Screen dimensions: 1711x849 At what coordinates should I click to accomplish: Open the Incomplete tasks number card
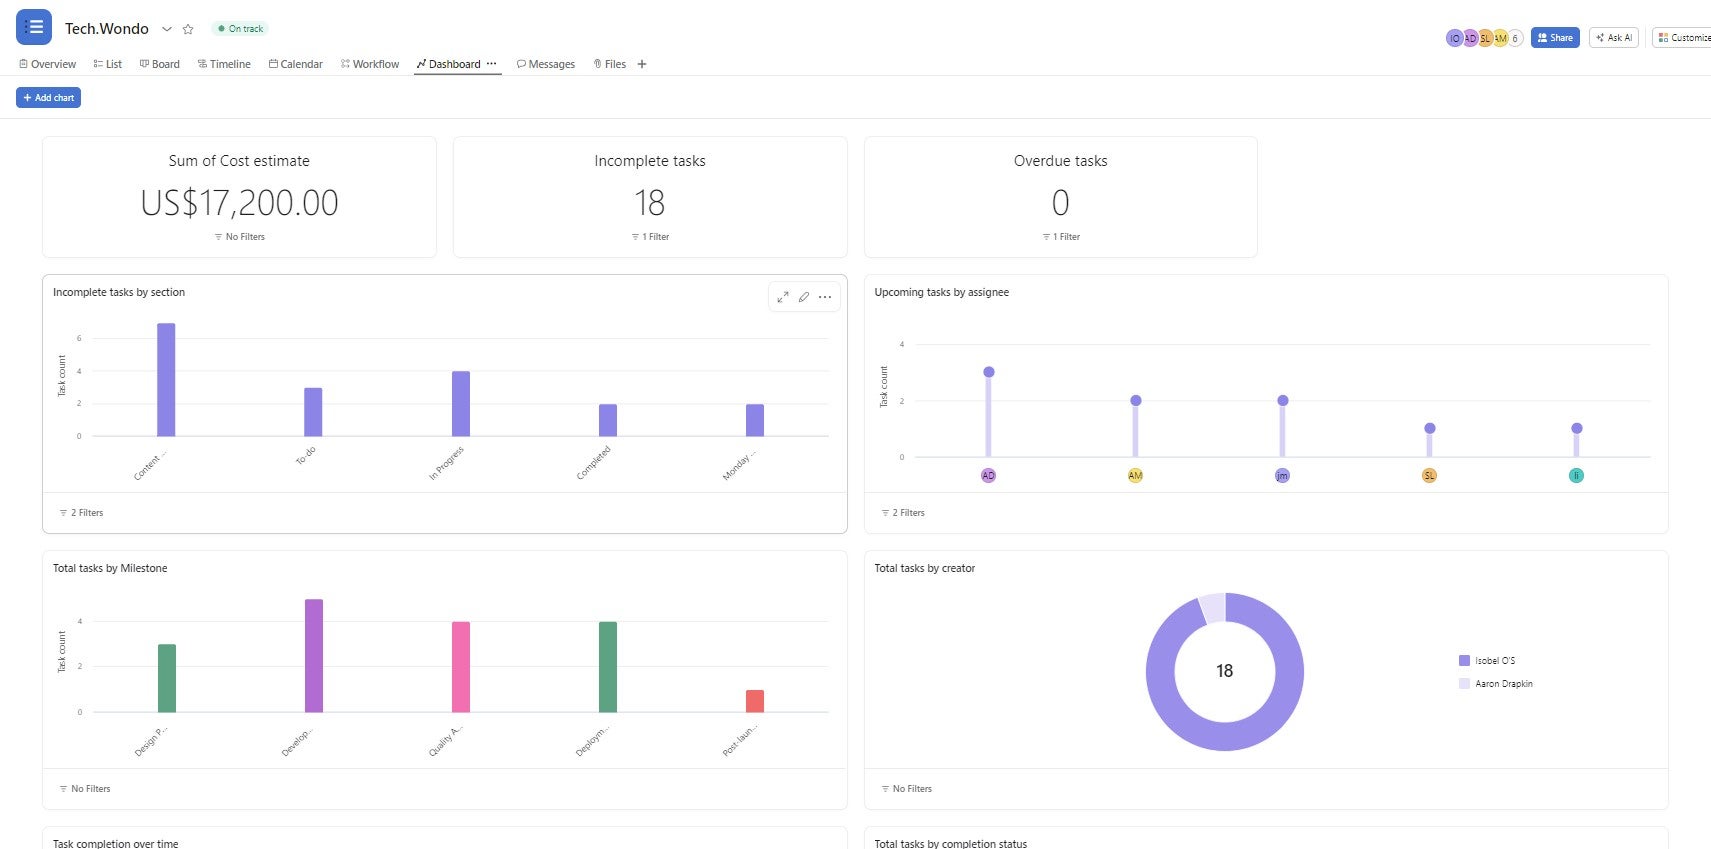[x=650, y=197]
